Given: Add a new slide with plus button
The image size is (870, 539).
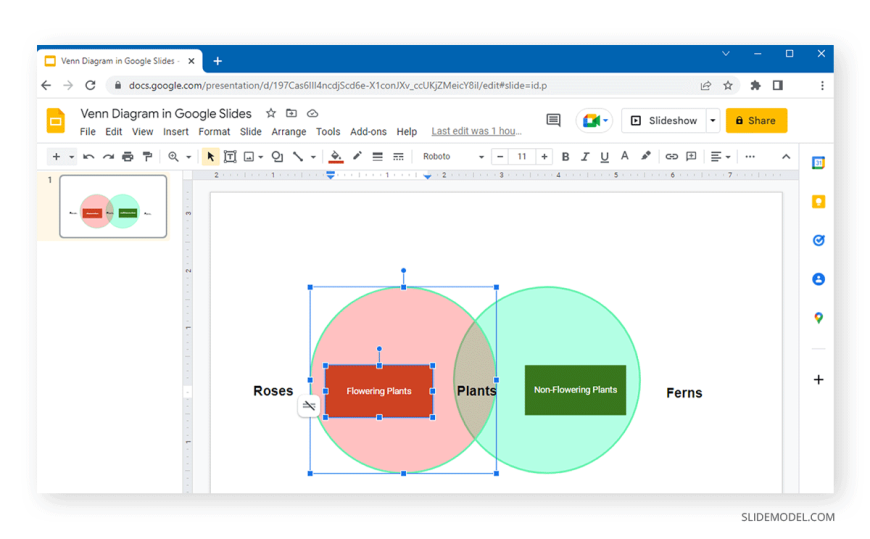Looking at the screenshot, I should (56, 157).
